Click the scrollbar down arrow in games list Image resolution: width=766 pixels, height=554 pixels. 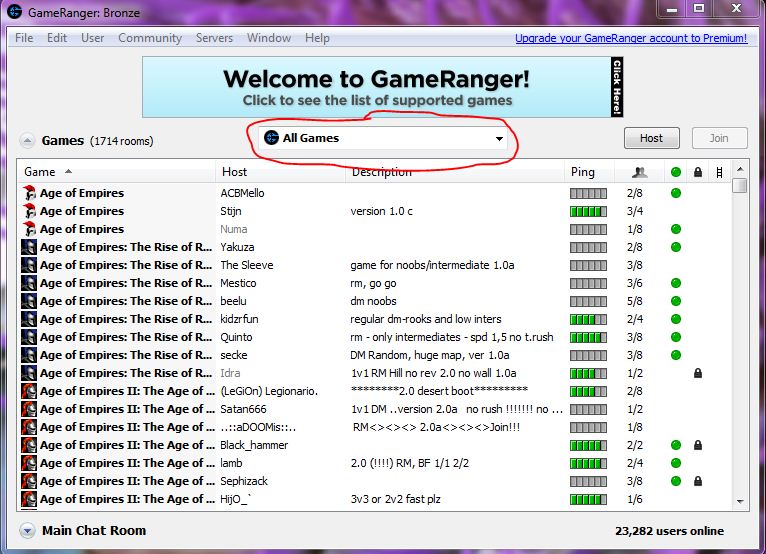coord(740,500)
